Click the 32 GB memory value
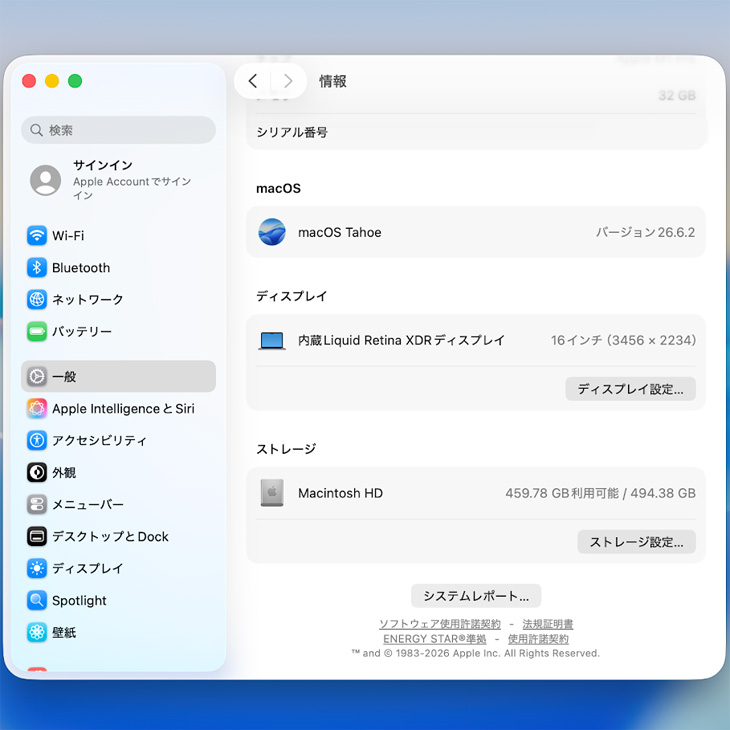 click(x=677, y=95)
